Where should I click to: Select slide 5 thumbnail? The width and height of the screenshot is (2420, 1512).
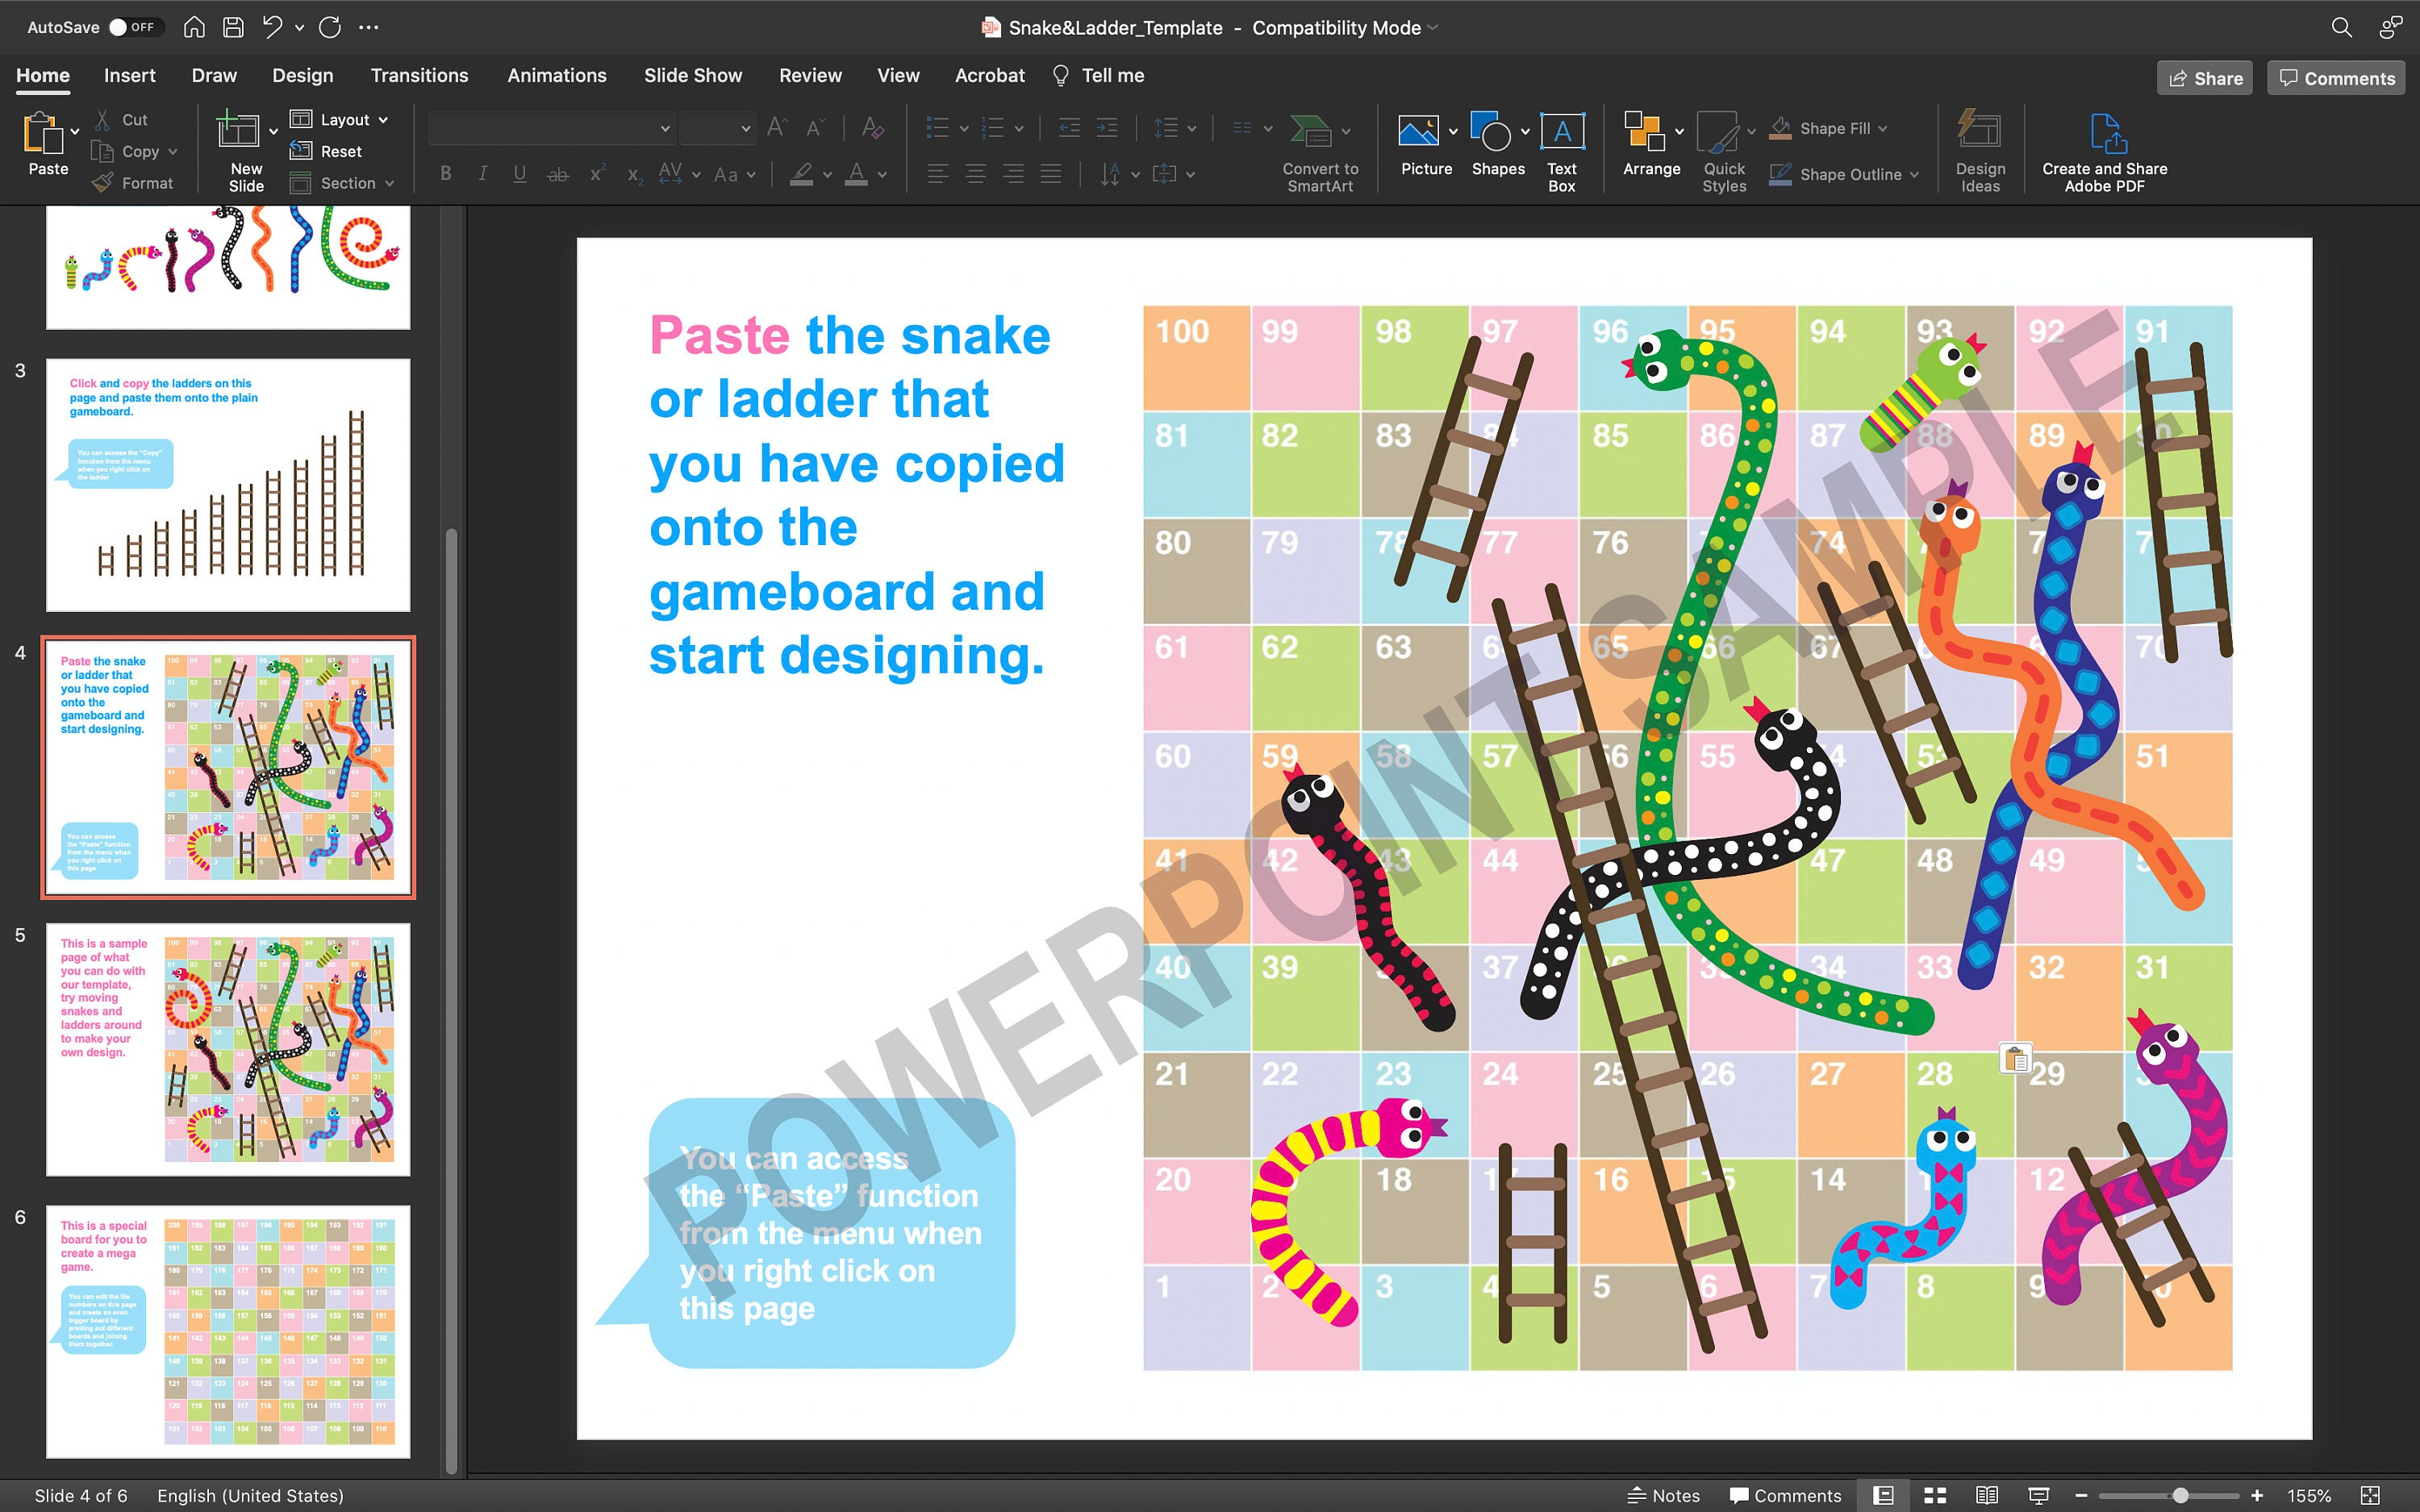[228, 1050]
